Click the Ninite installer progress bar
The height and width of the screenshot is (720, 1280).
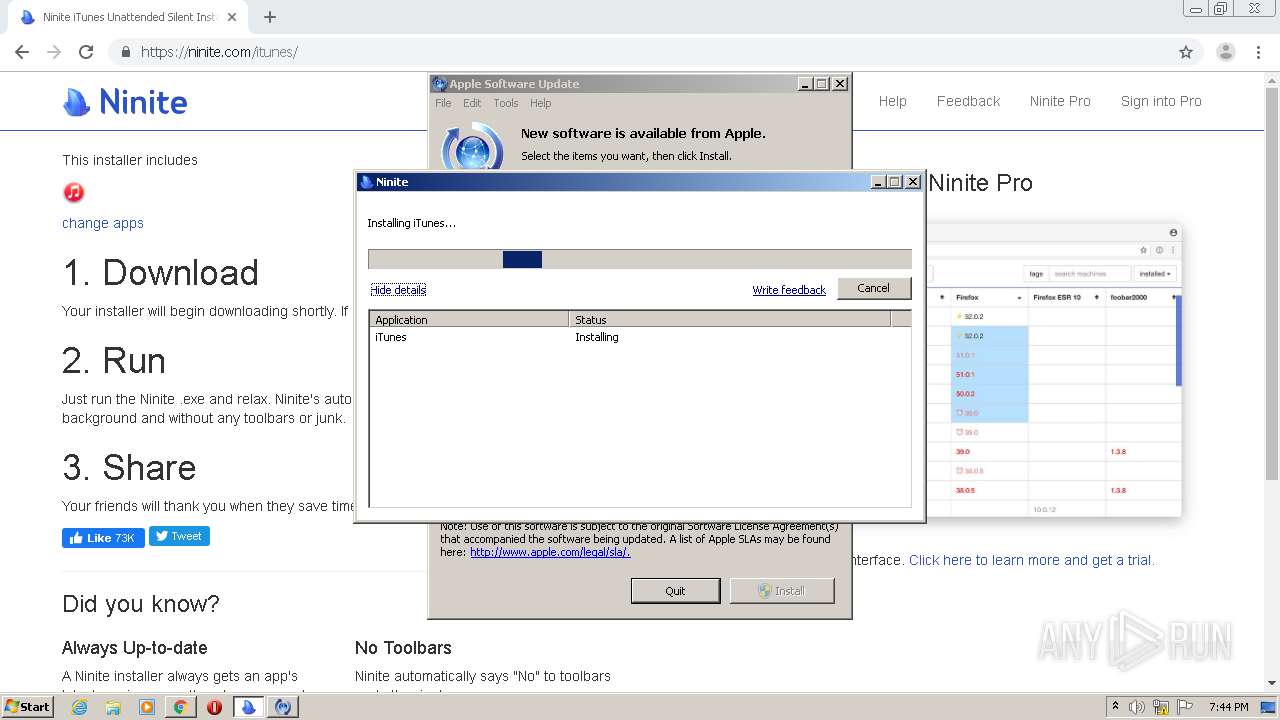pos(640,259)
